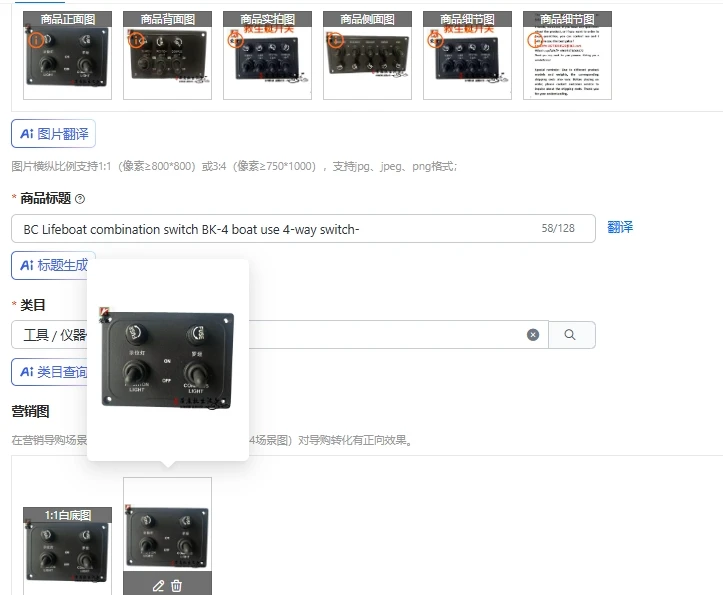
Task: Click the 翻译 link beside the title
Action: (620, 227)
